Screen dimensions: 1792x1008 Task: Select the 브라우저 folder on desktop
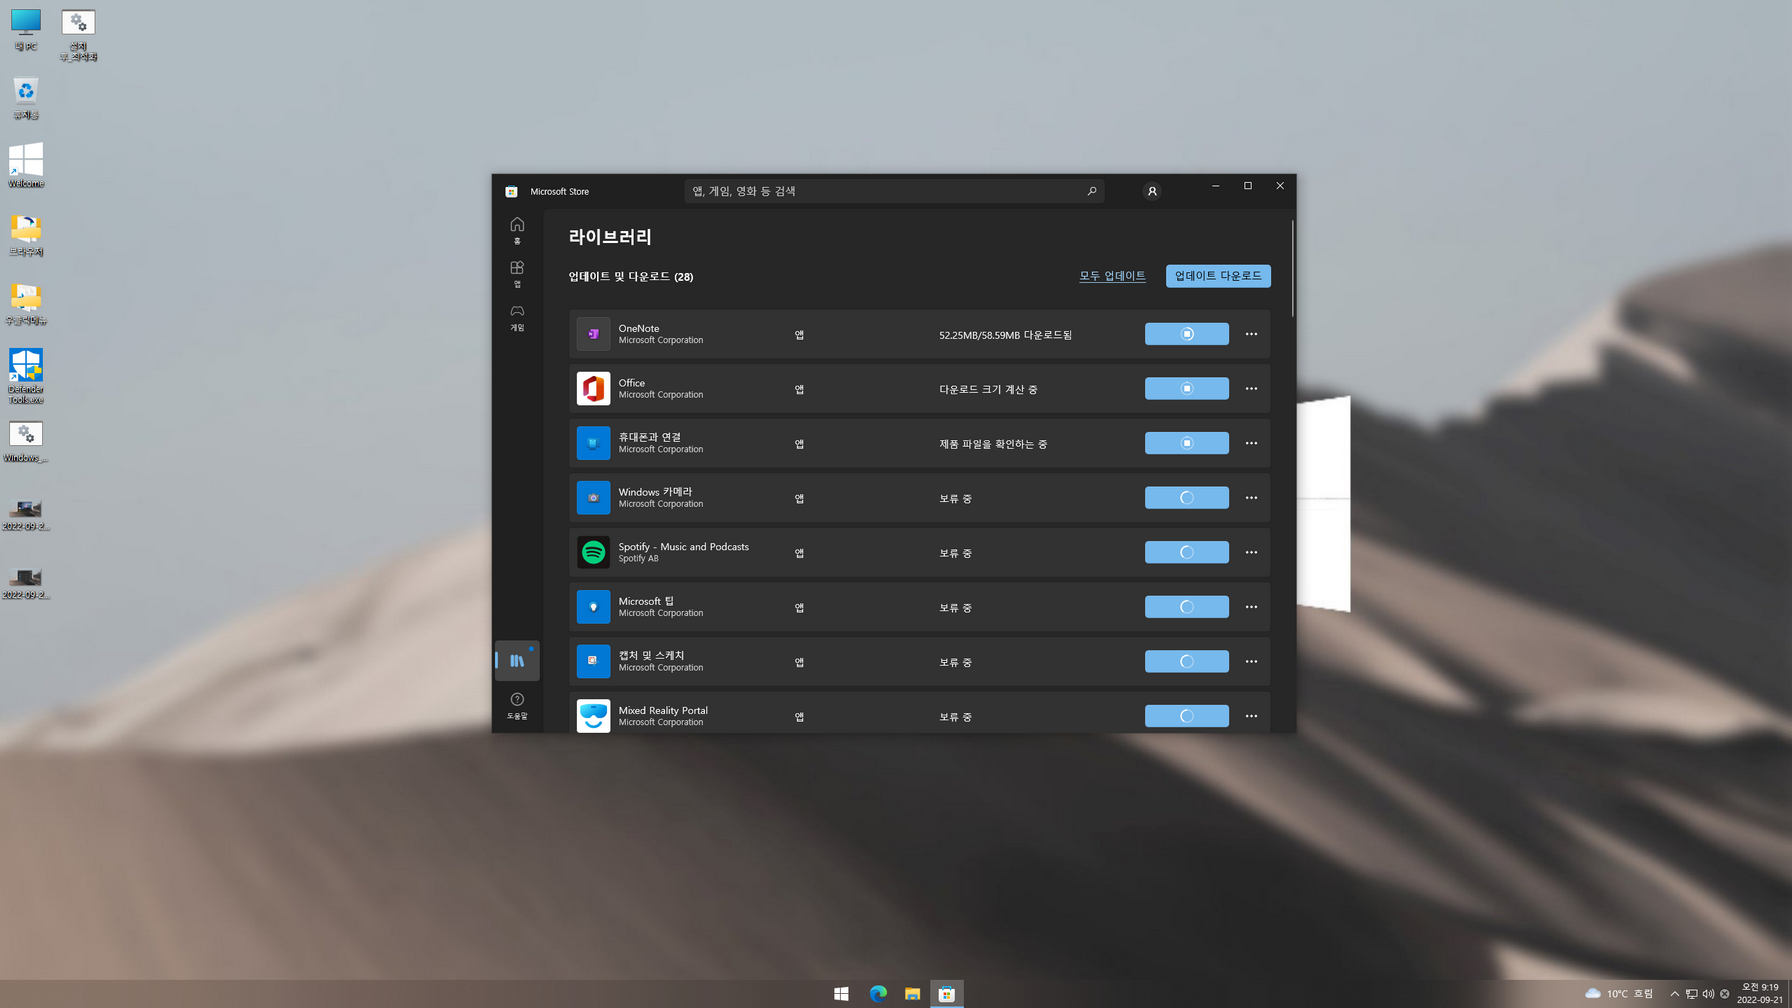tap(25, 235)
